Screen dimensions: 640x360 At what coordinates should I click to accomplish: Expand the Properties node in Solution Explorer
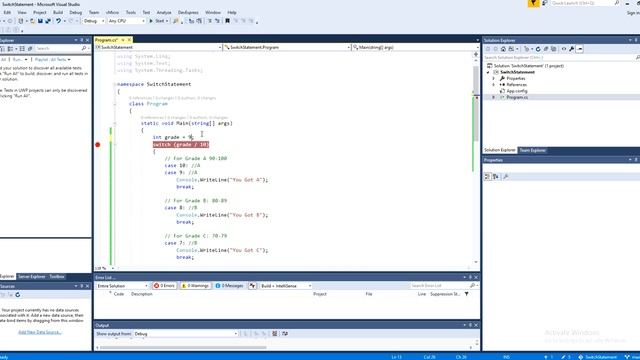click(x=493, y=78)
